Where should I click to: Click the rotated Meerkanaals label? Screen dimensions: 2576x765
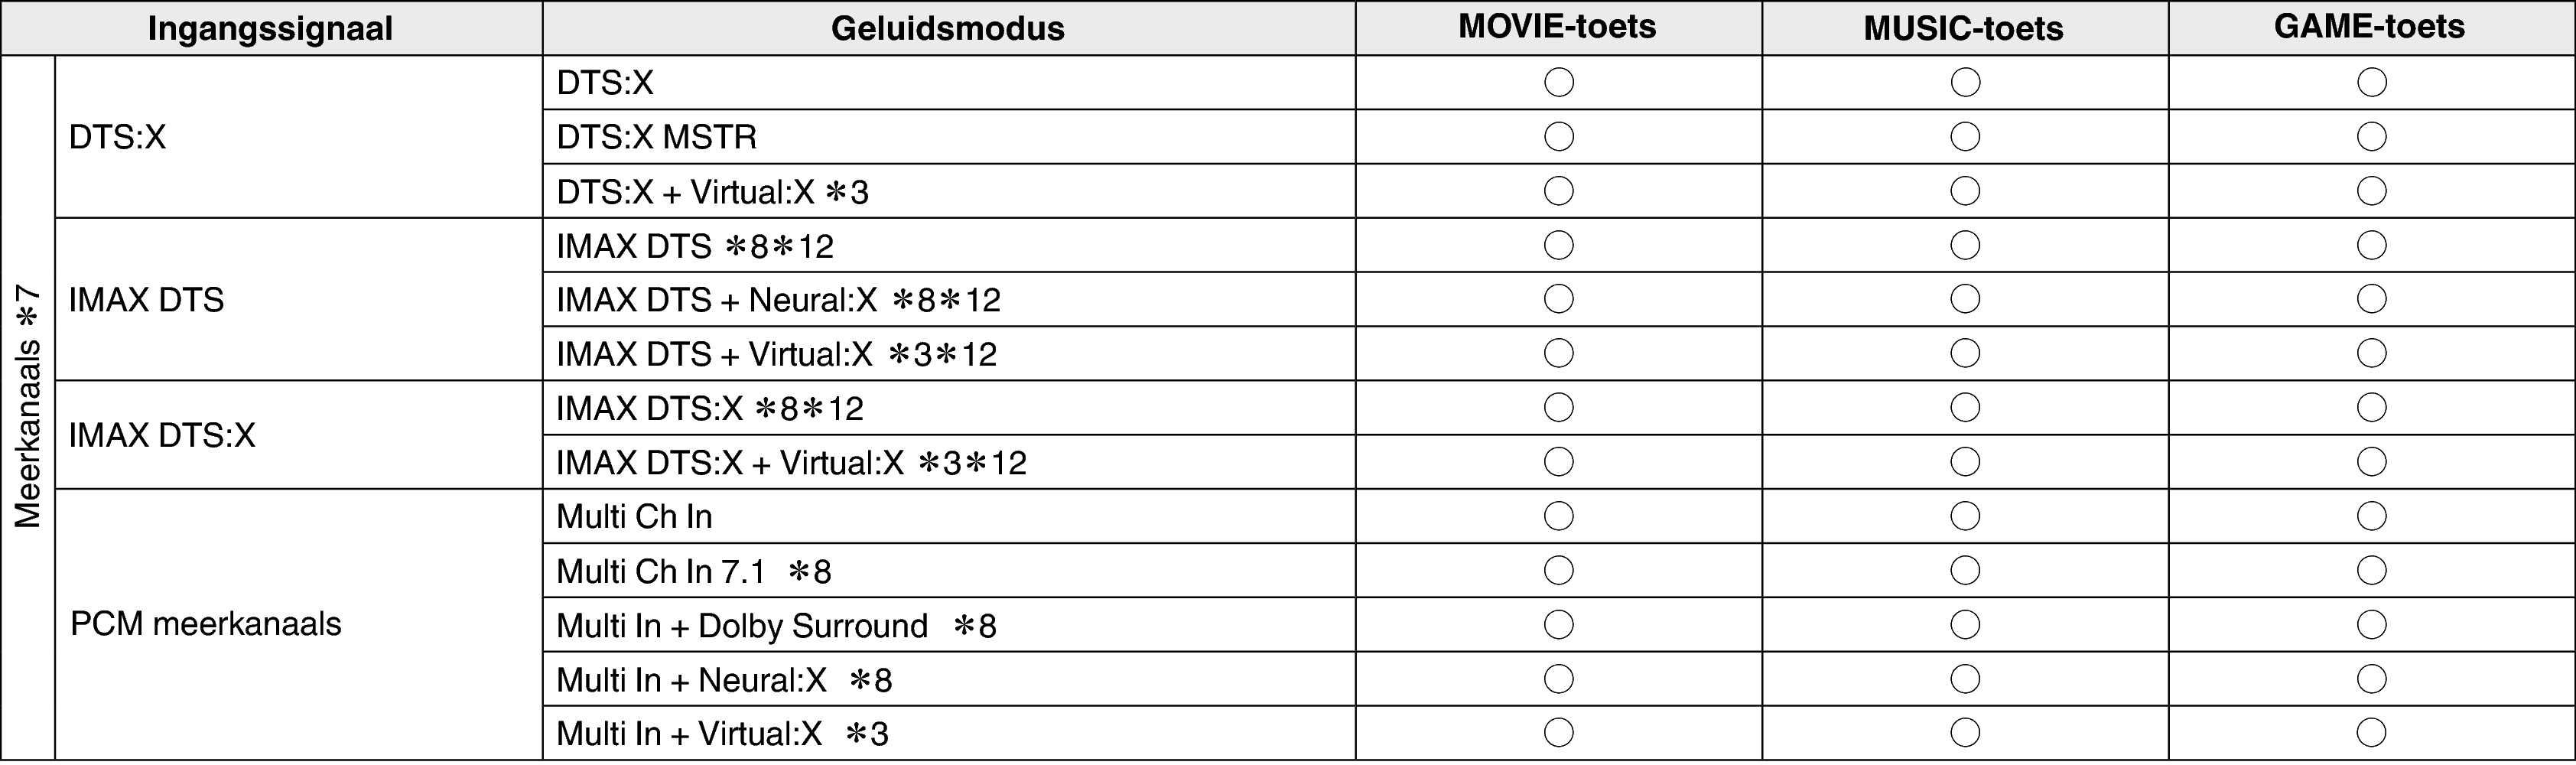point(27,407)
